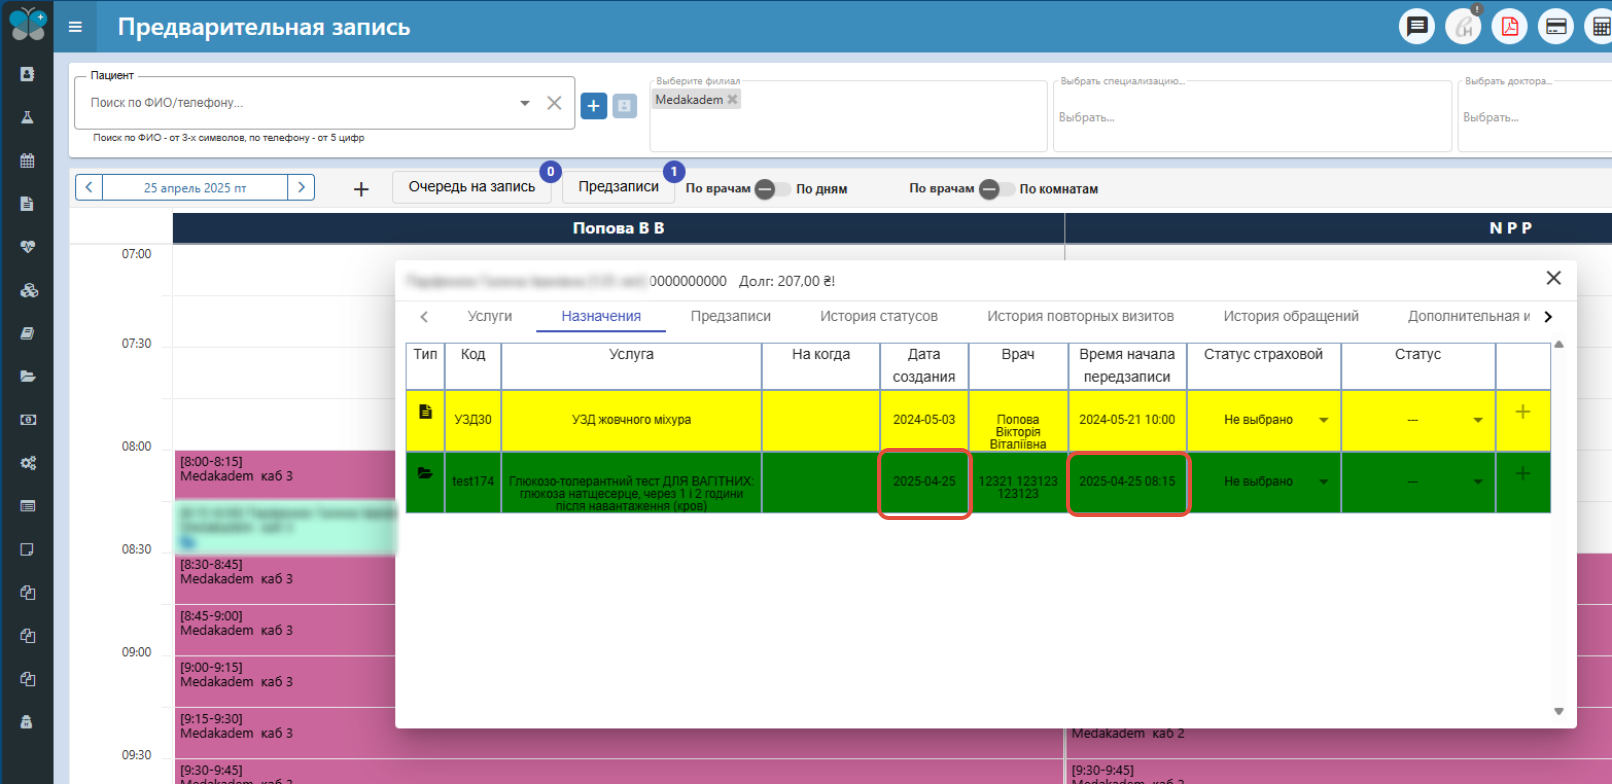Open the credit card payment icon
The height and width of the screenshot is (784, 1612).
coord(1556,27)
